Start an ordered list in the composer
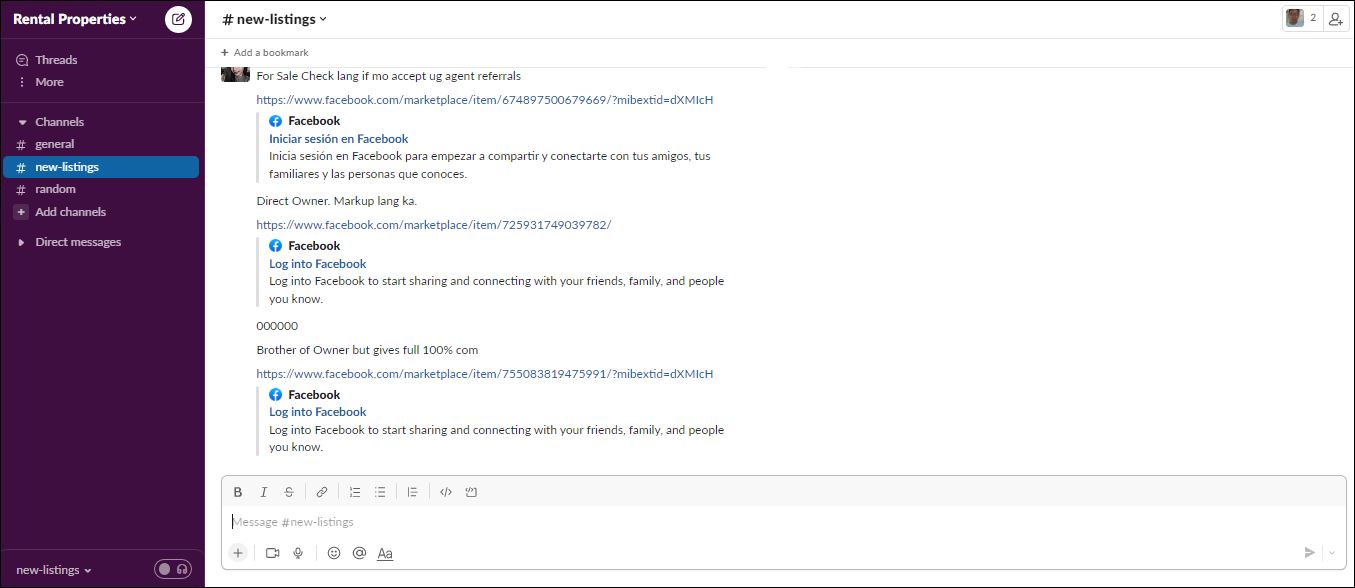Viewport: 1355px width, 588px height. 354,492
